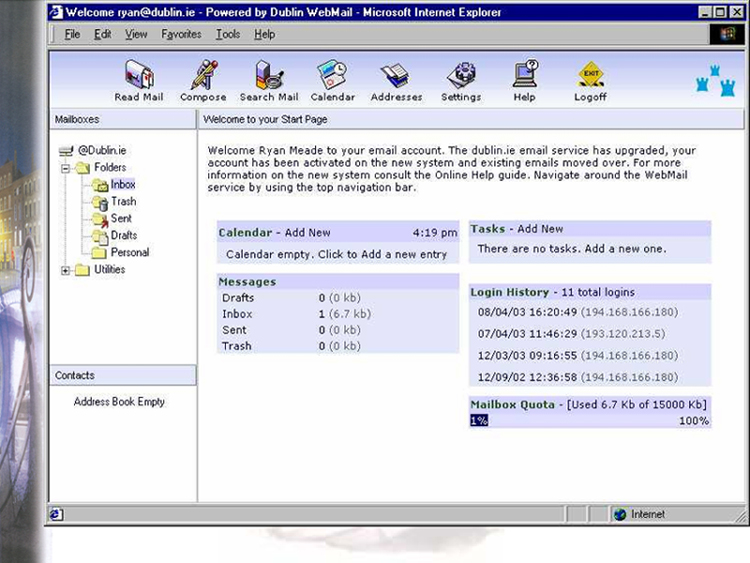Select the Drafts folder

[x=124, y=236]
